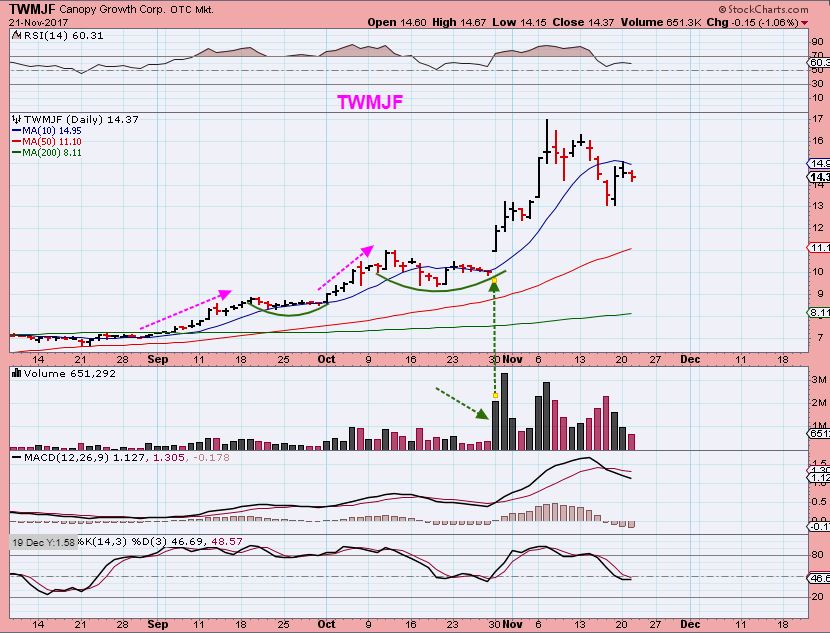Click the OTC Mkt. exchange label
Image resolution: width=830 pixels, height=633 pixels.
[192, 10]
